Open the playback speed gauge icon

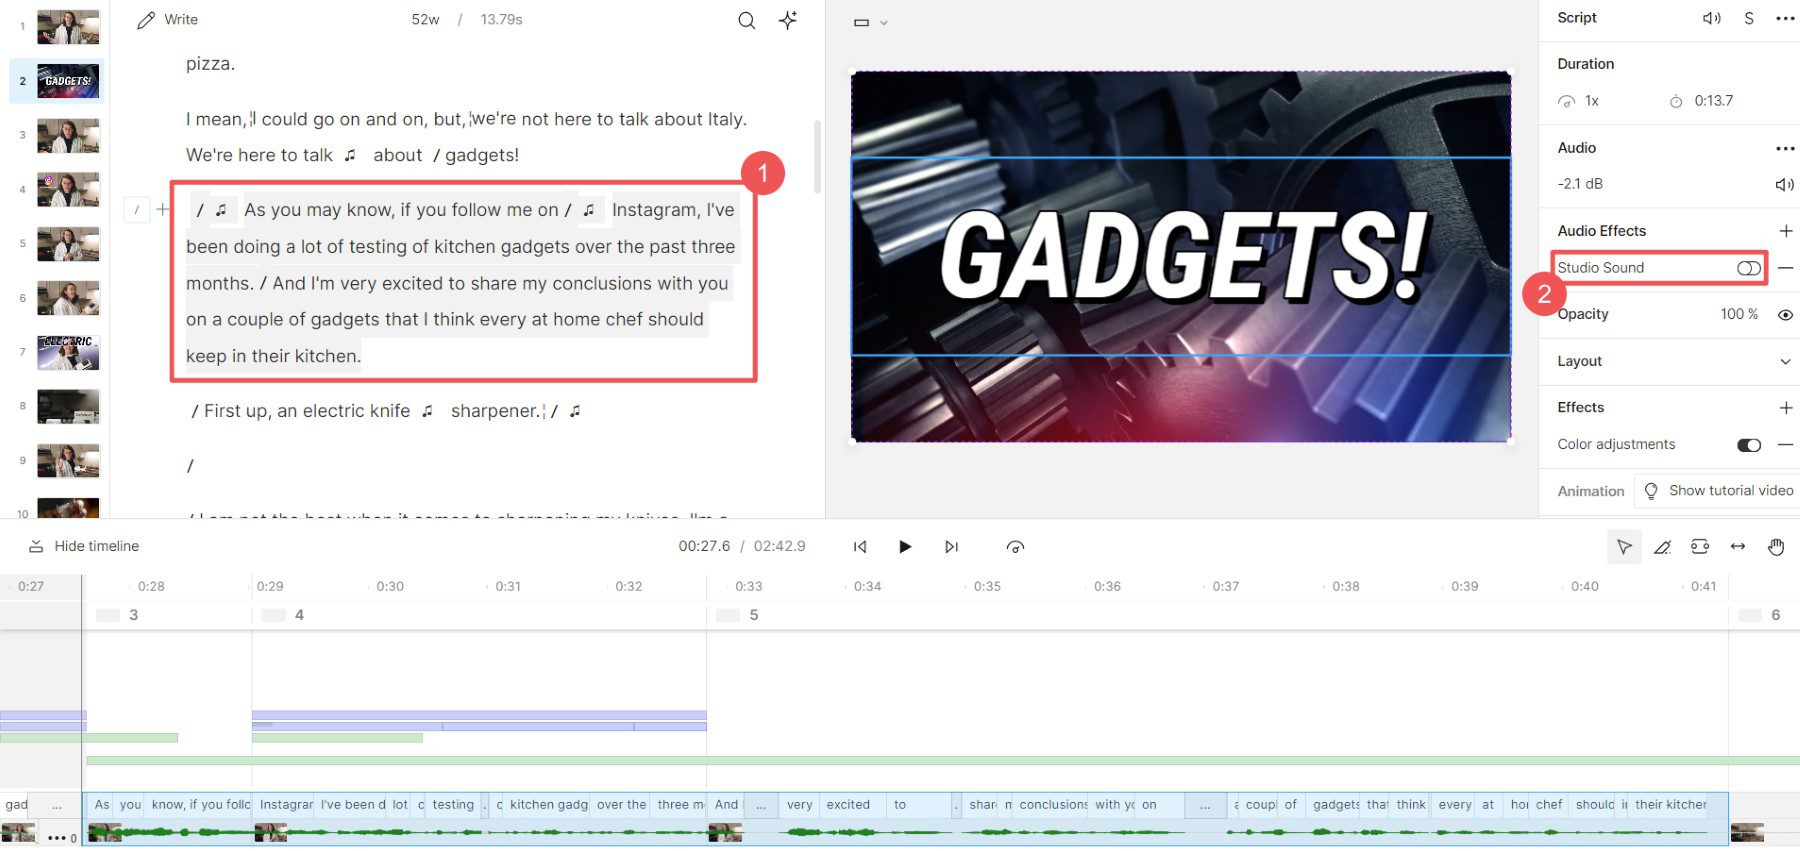click(1015, 547)
